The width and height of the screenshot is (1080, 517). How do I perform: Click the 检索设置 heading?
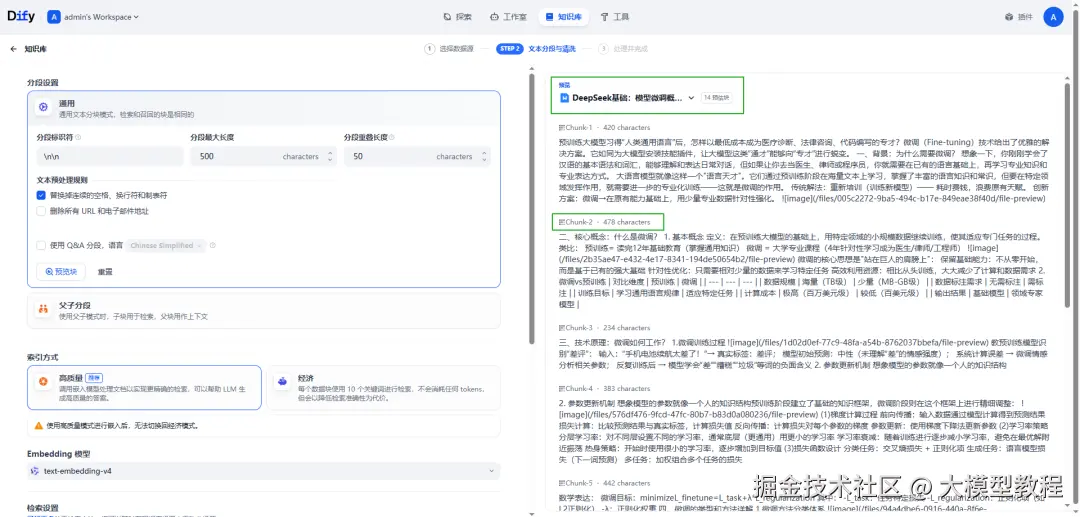tap(43, 507)
